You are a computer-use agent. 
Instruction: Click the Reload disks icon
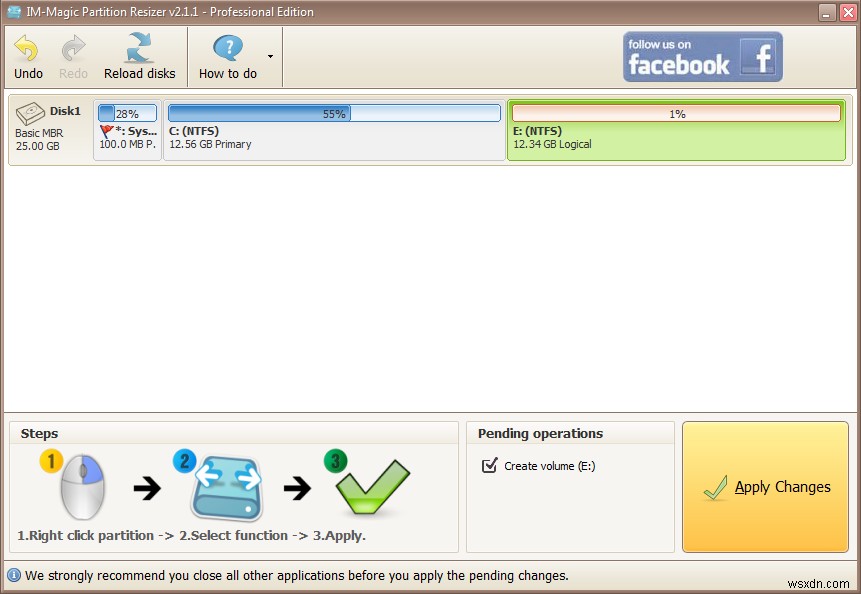tap(139, 45)
